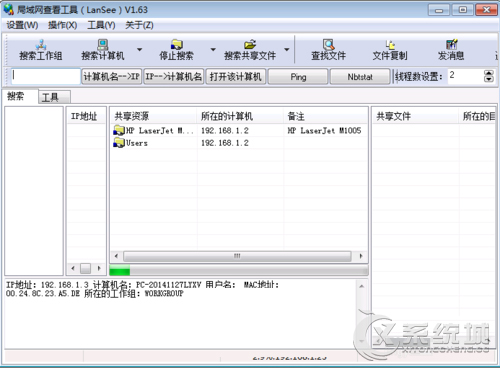Click right arrow of shared resources scrollbar
The height and width of the screenshot is (369, 500).
361,256
